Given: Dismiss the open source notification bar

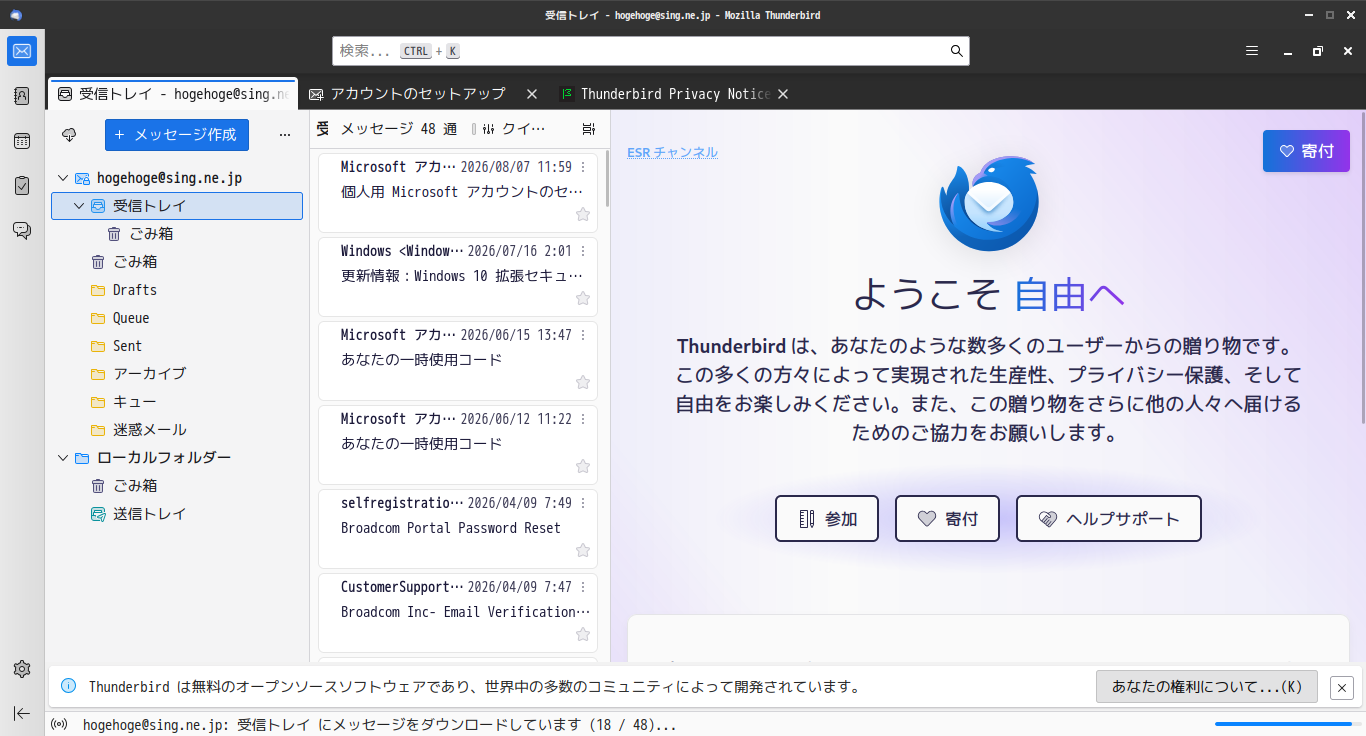Looking at the screenshot, I should click(1342, 687).
